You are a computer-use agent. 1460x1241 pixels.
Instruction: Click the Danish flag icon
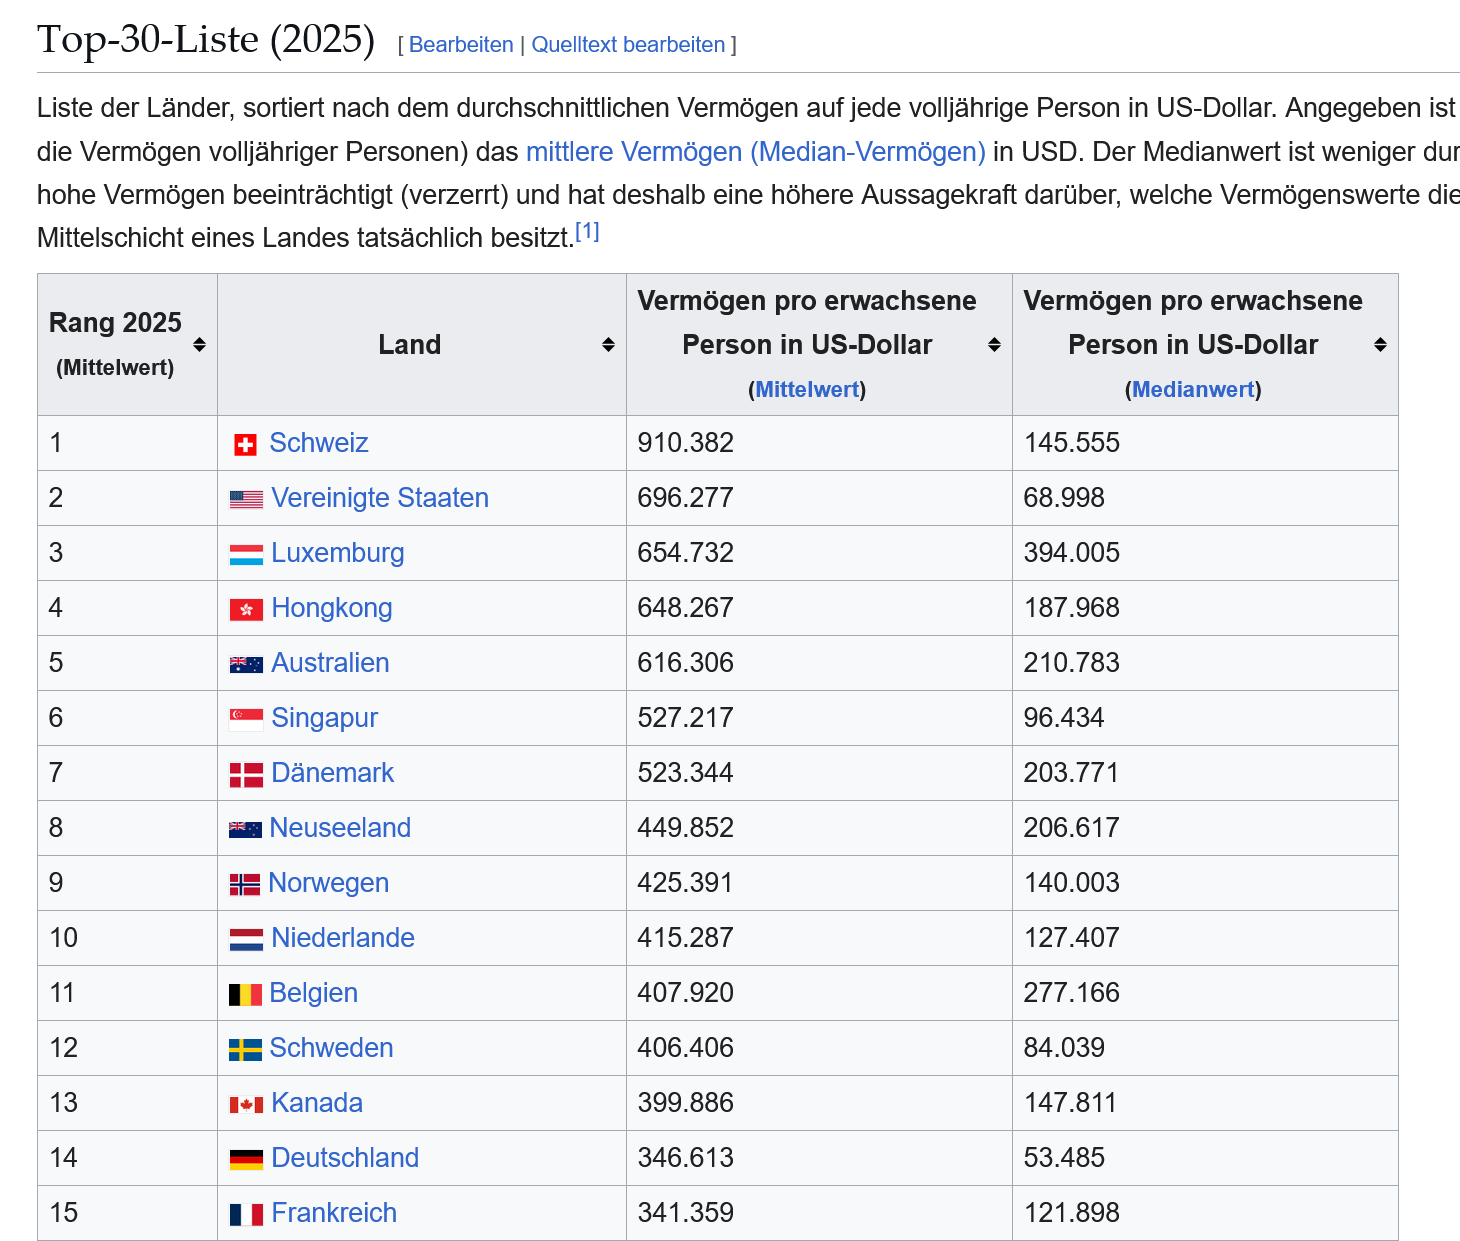tap(246, 775)
